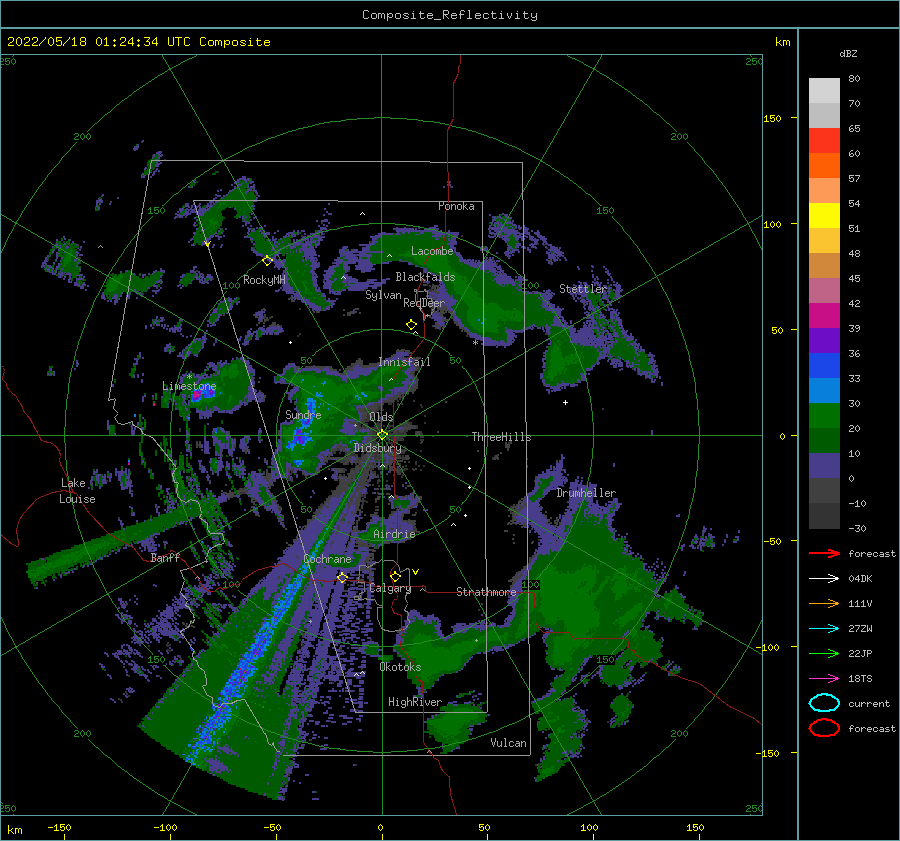Click the Didsbury city label

377,448
